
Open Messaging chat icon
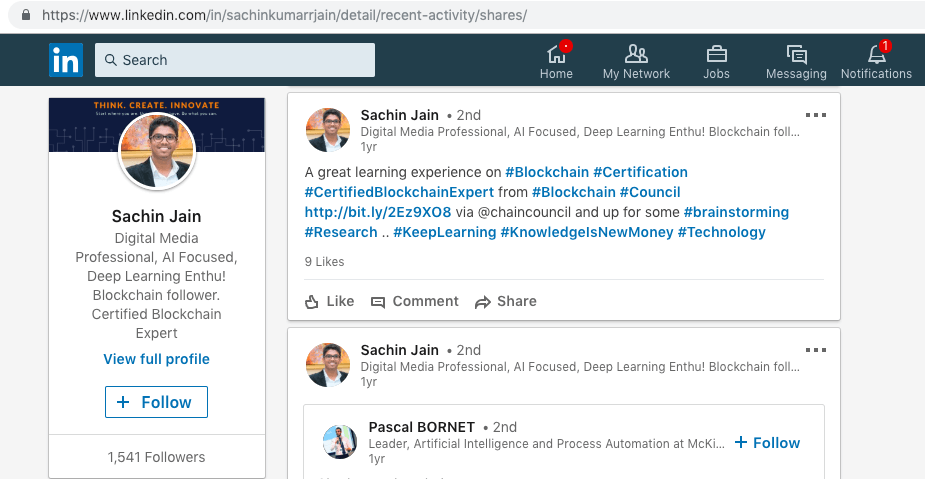coord(796,54)
